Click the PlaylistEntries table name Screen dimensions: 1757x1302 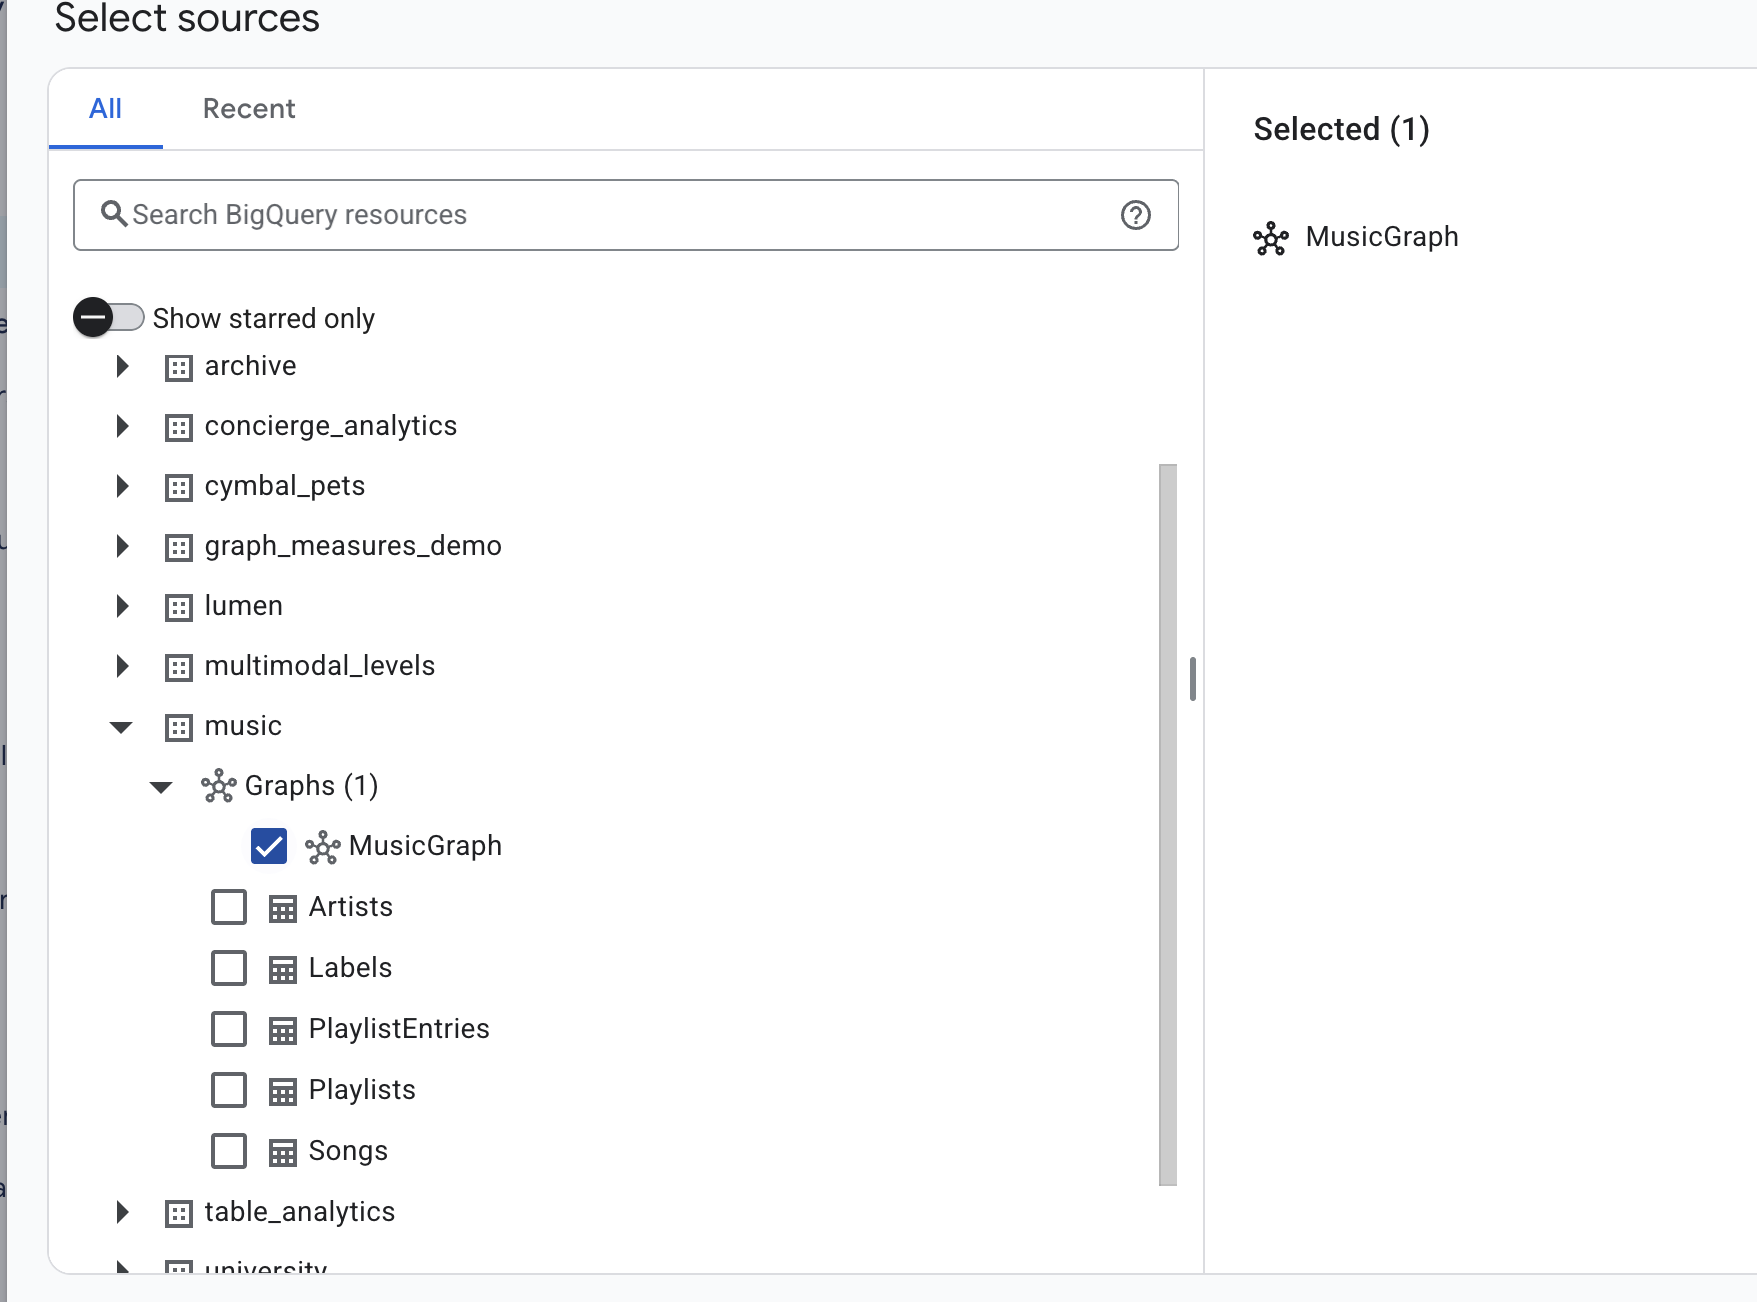click(x=399, y=1029)
